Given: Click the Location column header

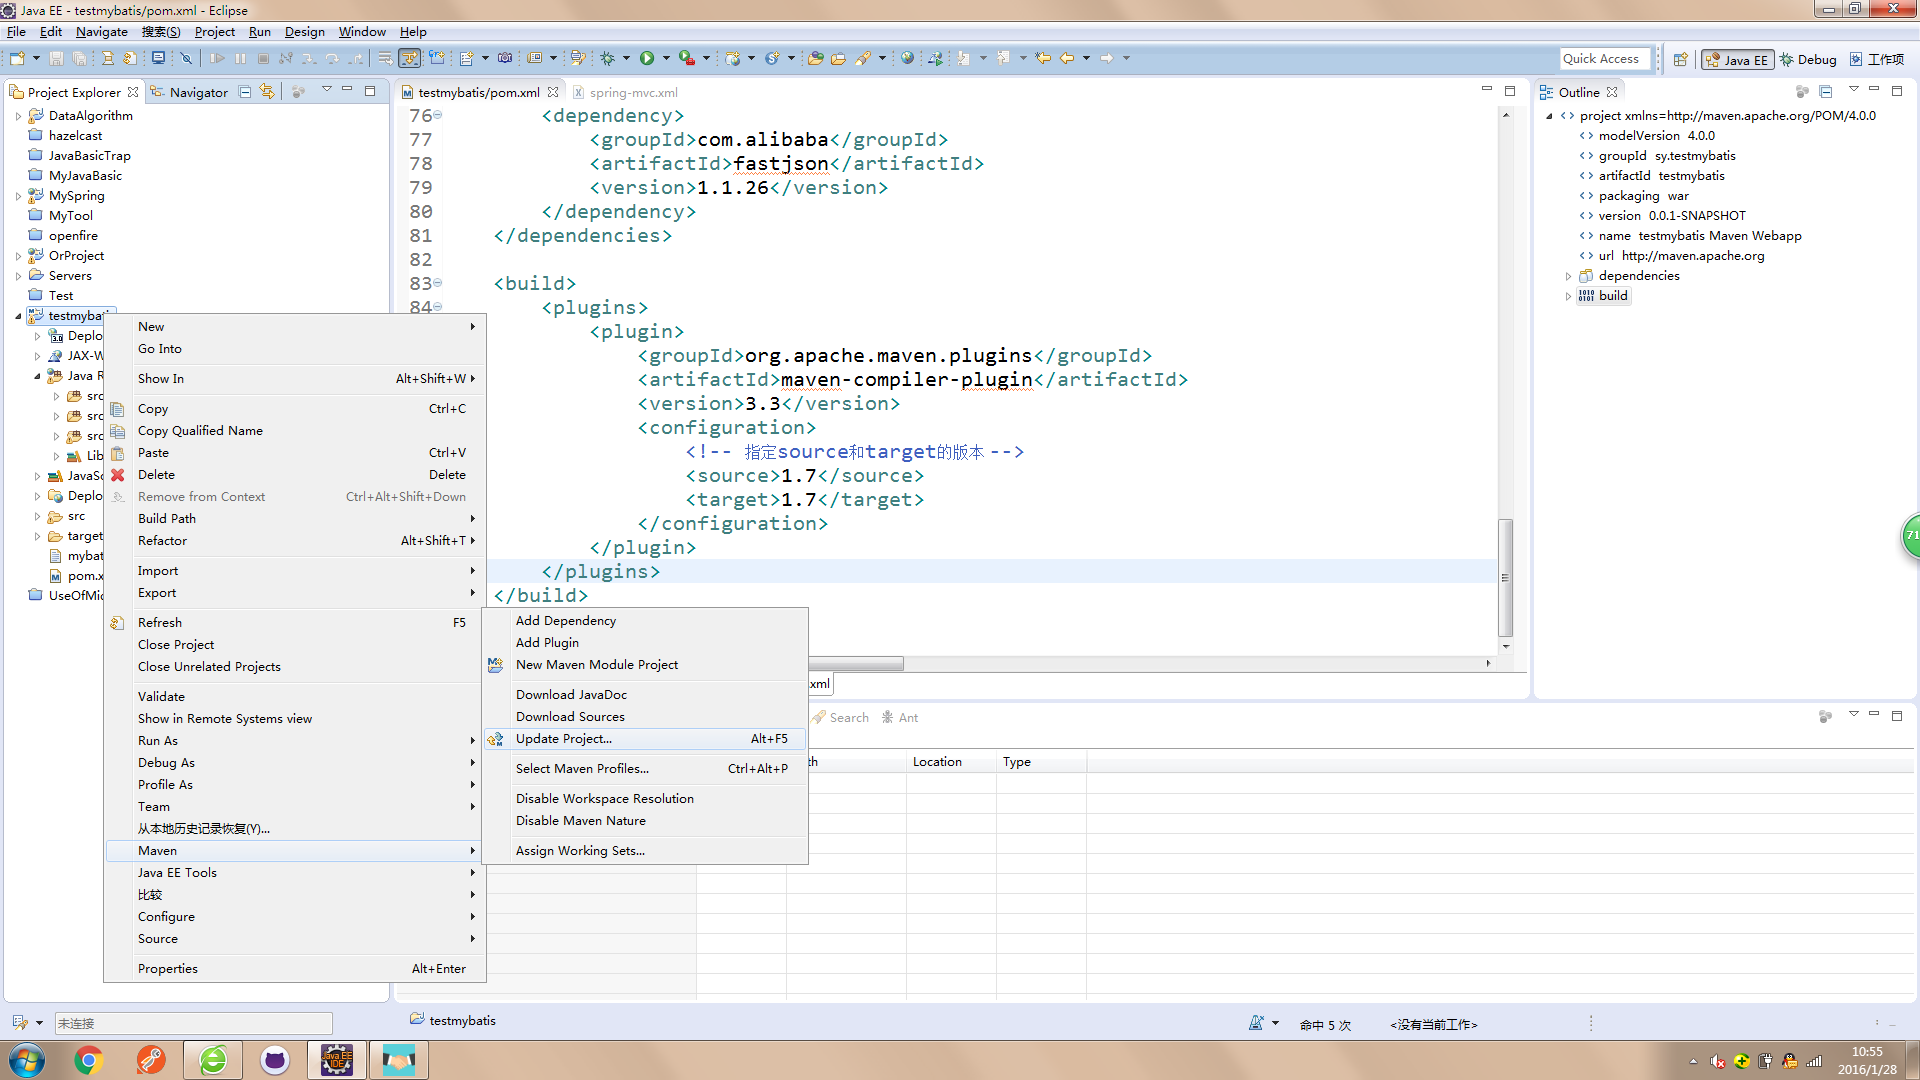Looking at the screenshot, I should click(950, 762).
